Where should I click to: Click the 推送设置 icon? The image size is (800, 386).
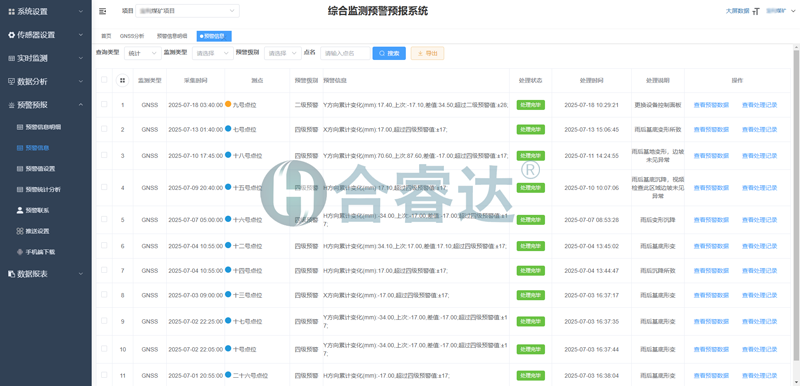pos(20,231)
